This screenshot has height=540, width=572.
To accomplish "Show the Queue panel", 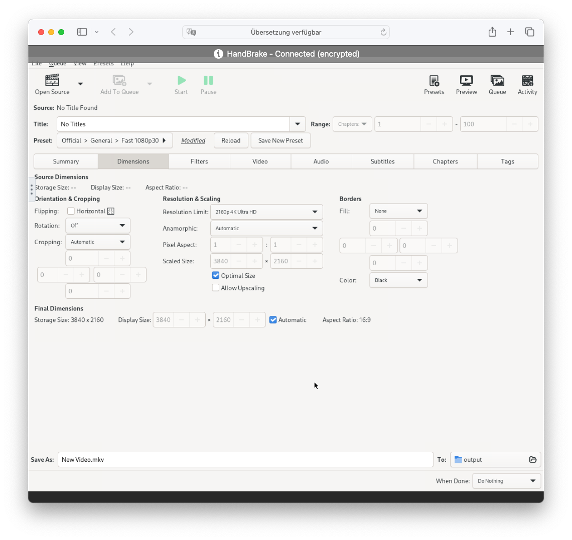I will pyautogui.click(x=497, y=80).
